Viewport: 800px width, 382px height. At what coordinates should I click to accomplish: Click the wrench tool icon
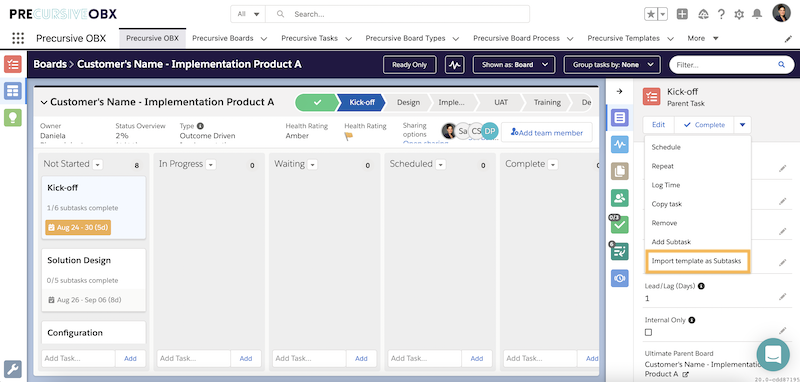coord(13,369)
